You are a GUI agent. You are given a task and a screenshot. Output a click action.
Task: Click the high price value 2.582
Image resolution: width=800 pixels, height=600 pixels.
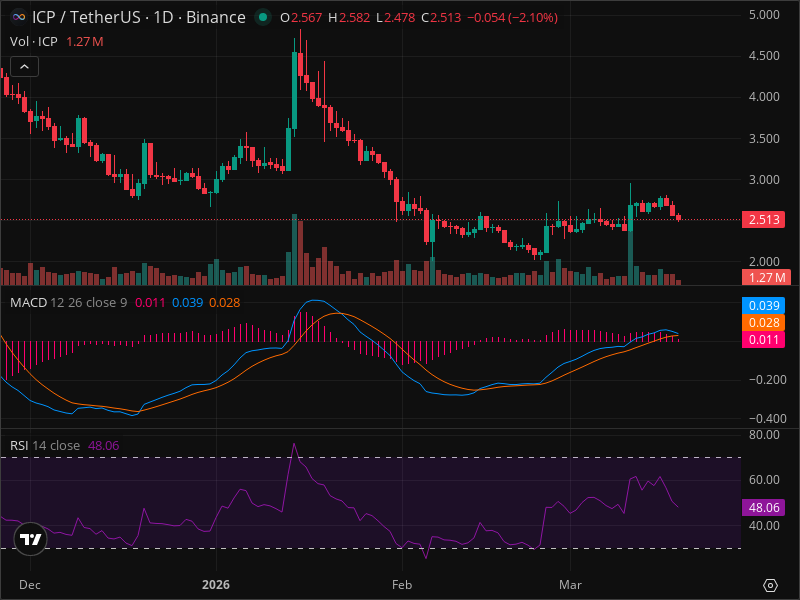(x=354, y=17)
